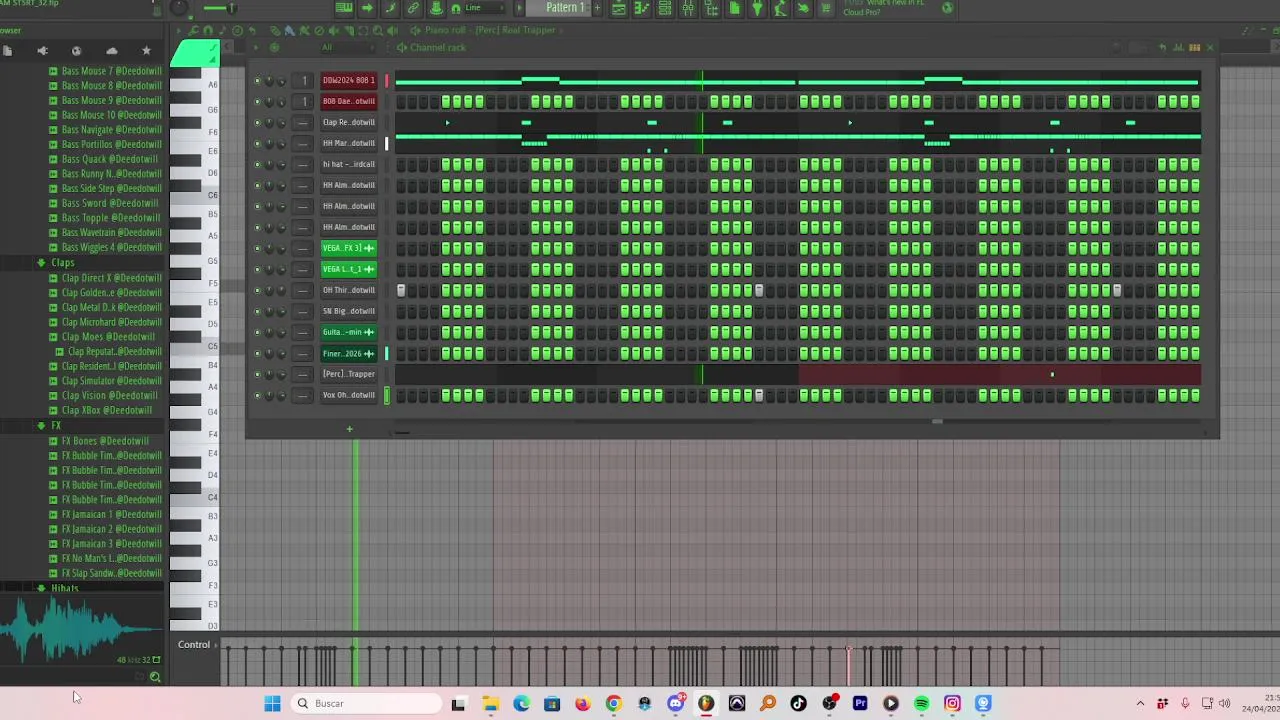Mute the hi hat irdcall channel
Image resolution: width=1280 pixels, height=720 pixels.
257,164
